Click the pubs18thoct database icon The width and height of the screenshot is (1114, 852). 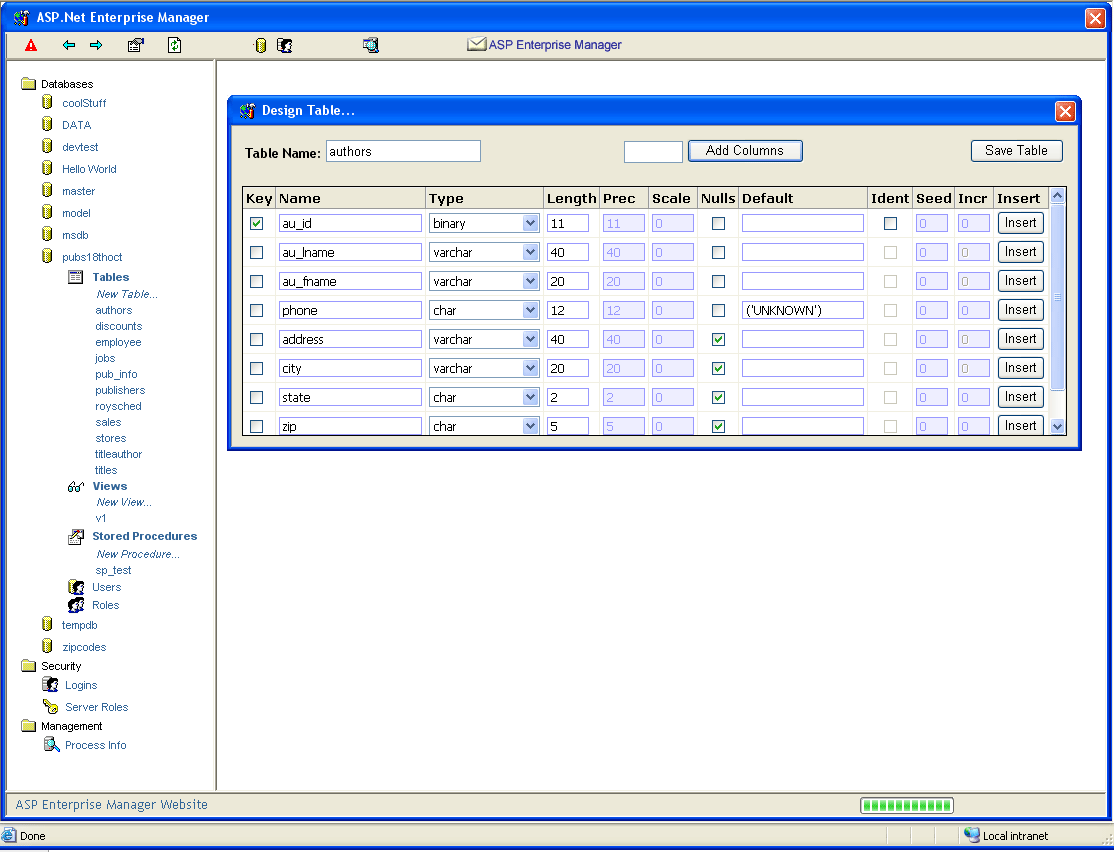click(47, 256)
